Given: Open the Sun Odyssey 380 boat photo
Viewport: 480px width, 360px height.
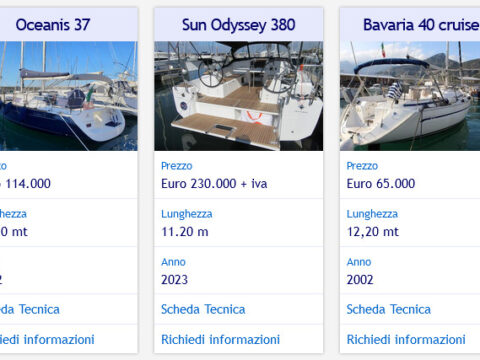Looking at the screenshot, I should (x=239, y=96).
